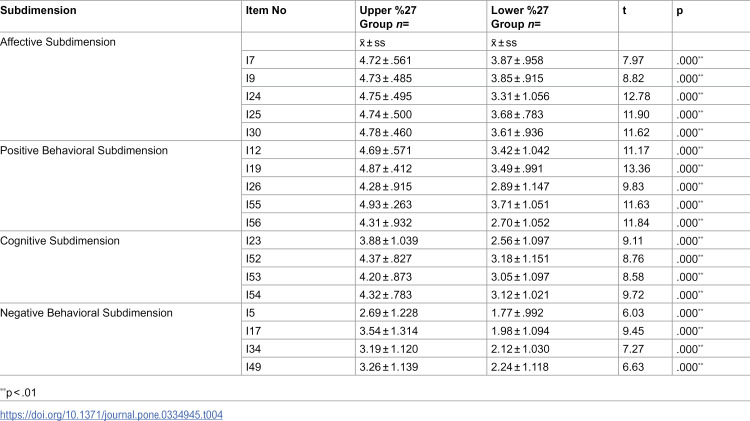This screenshot has width=750, height=421.
Task: Click the p column header
Action: point(680,11)
